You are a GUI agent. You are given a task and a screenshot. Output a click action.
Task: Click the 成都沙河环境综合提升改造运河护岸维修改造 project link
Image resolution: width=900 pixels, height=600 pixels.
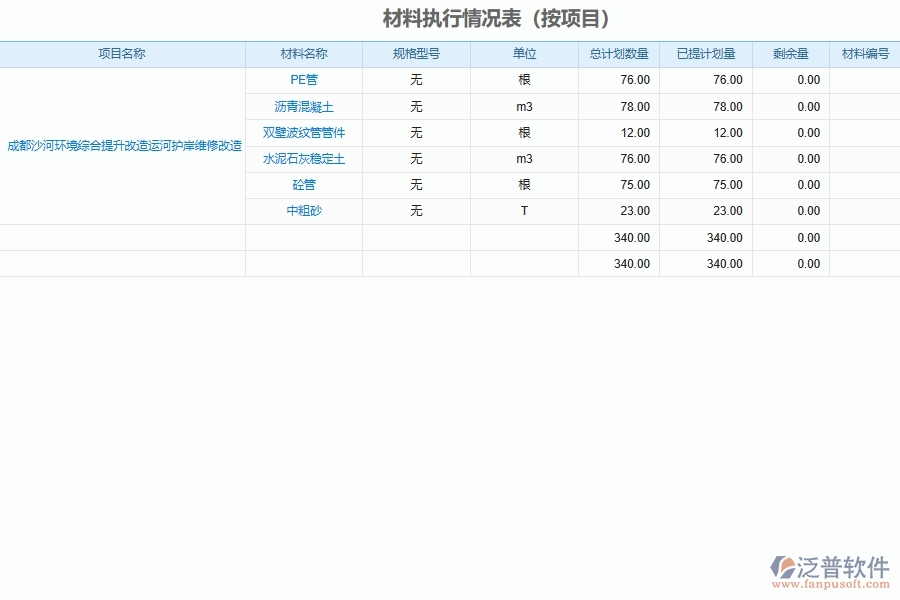click(123, 145)
